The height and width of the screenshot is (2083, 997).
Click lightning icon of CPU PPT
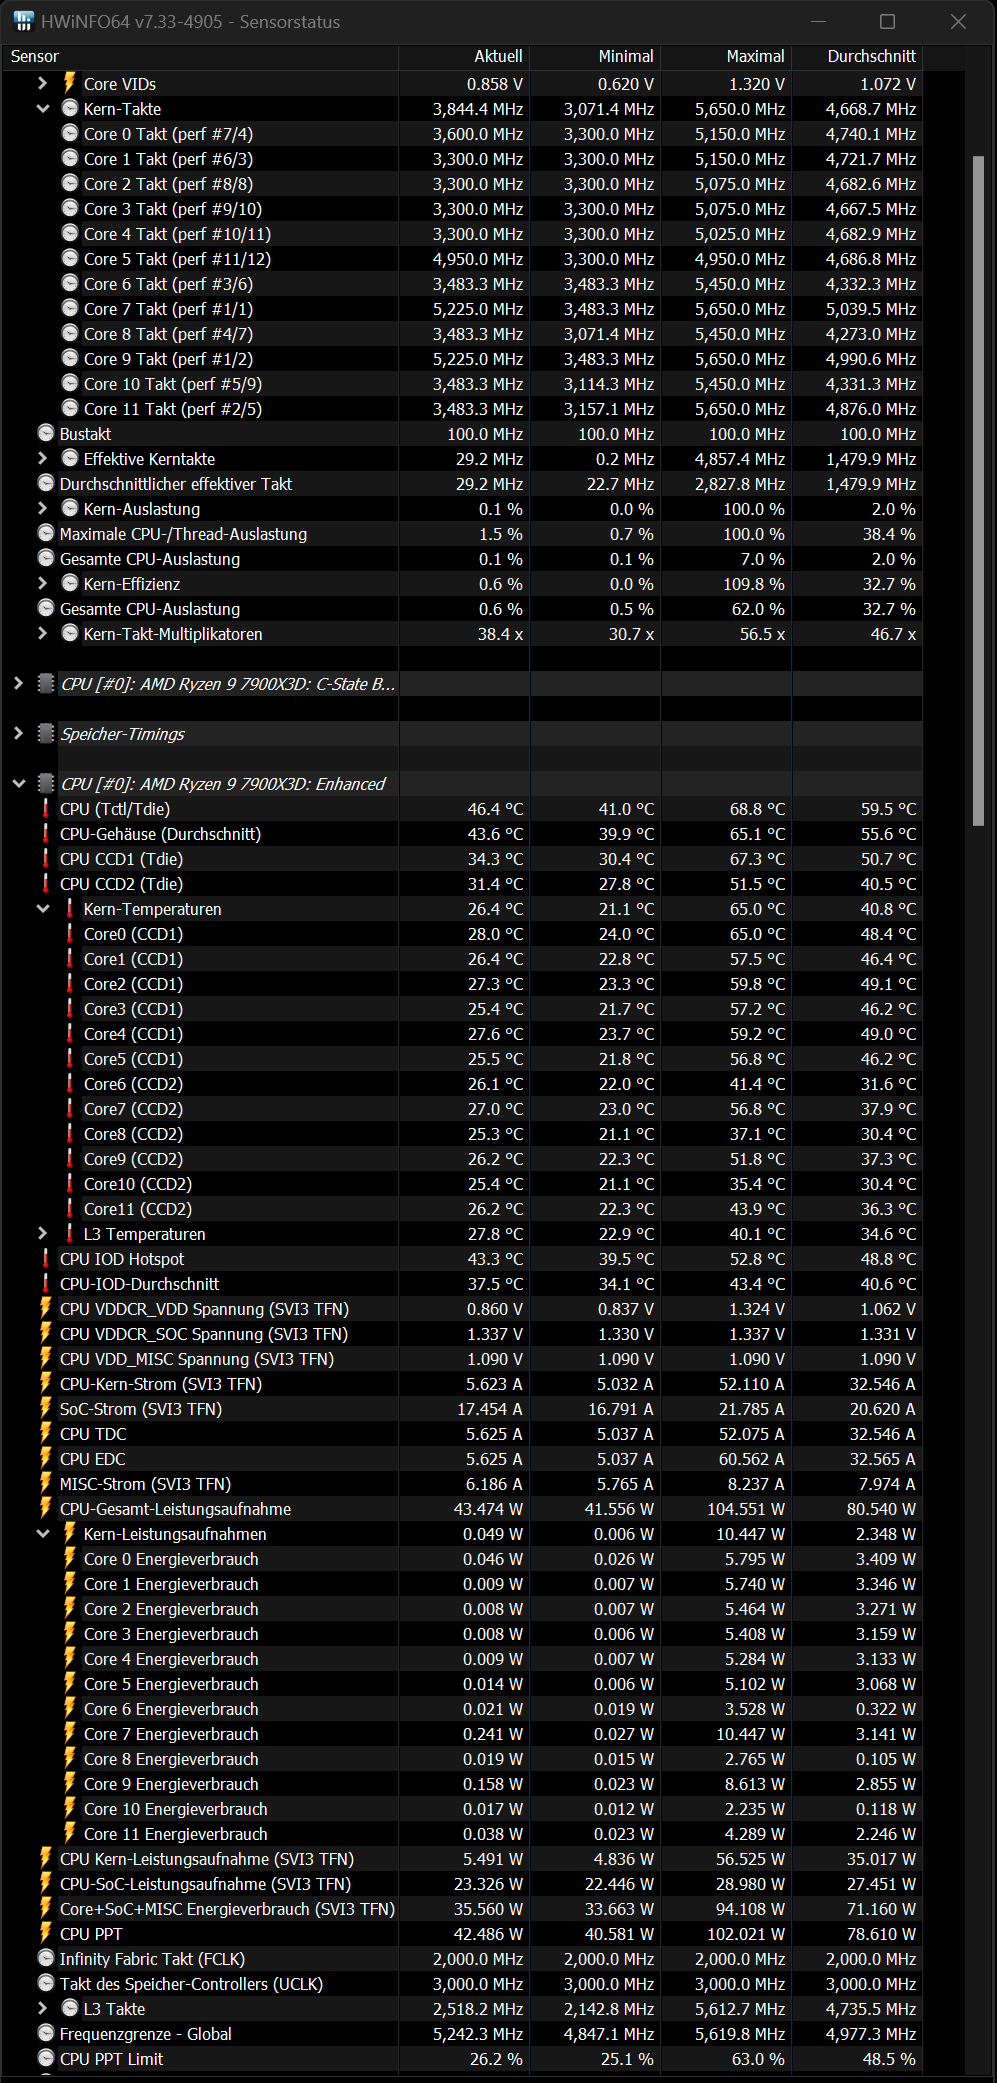[46, 1933]
